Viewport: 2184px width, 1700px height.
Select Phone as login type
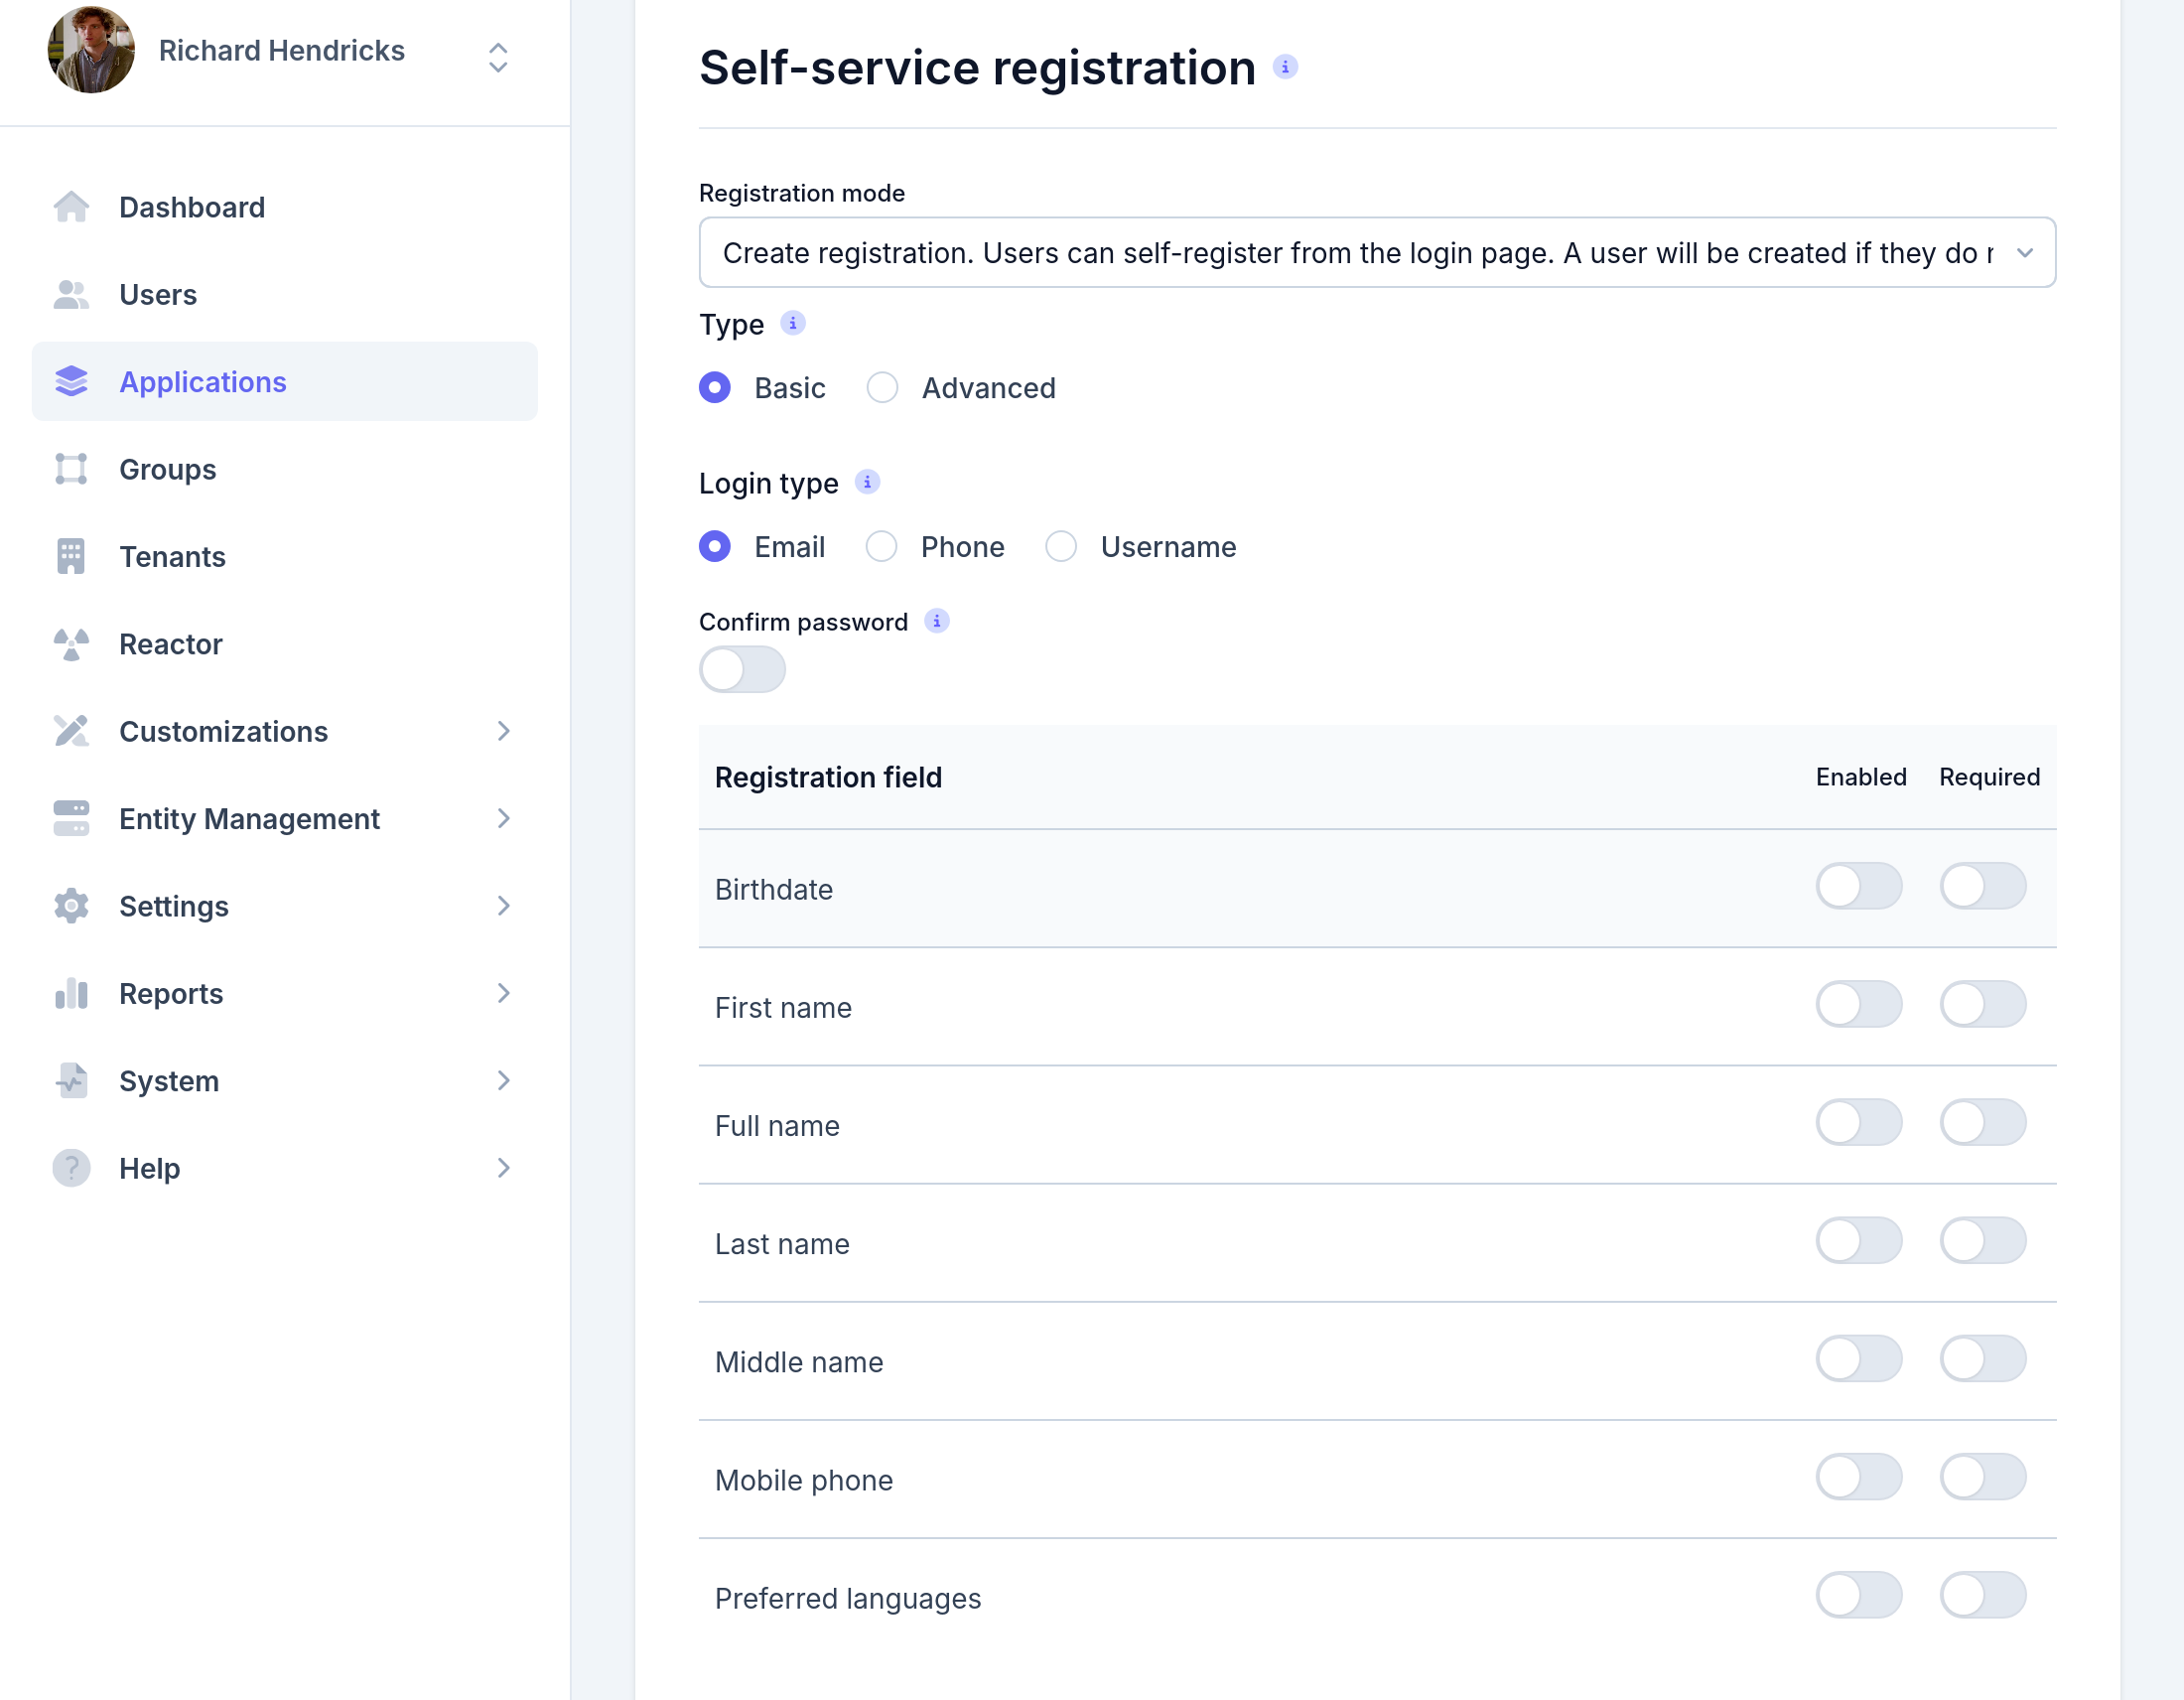[881, 546]
